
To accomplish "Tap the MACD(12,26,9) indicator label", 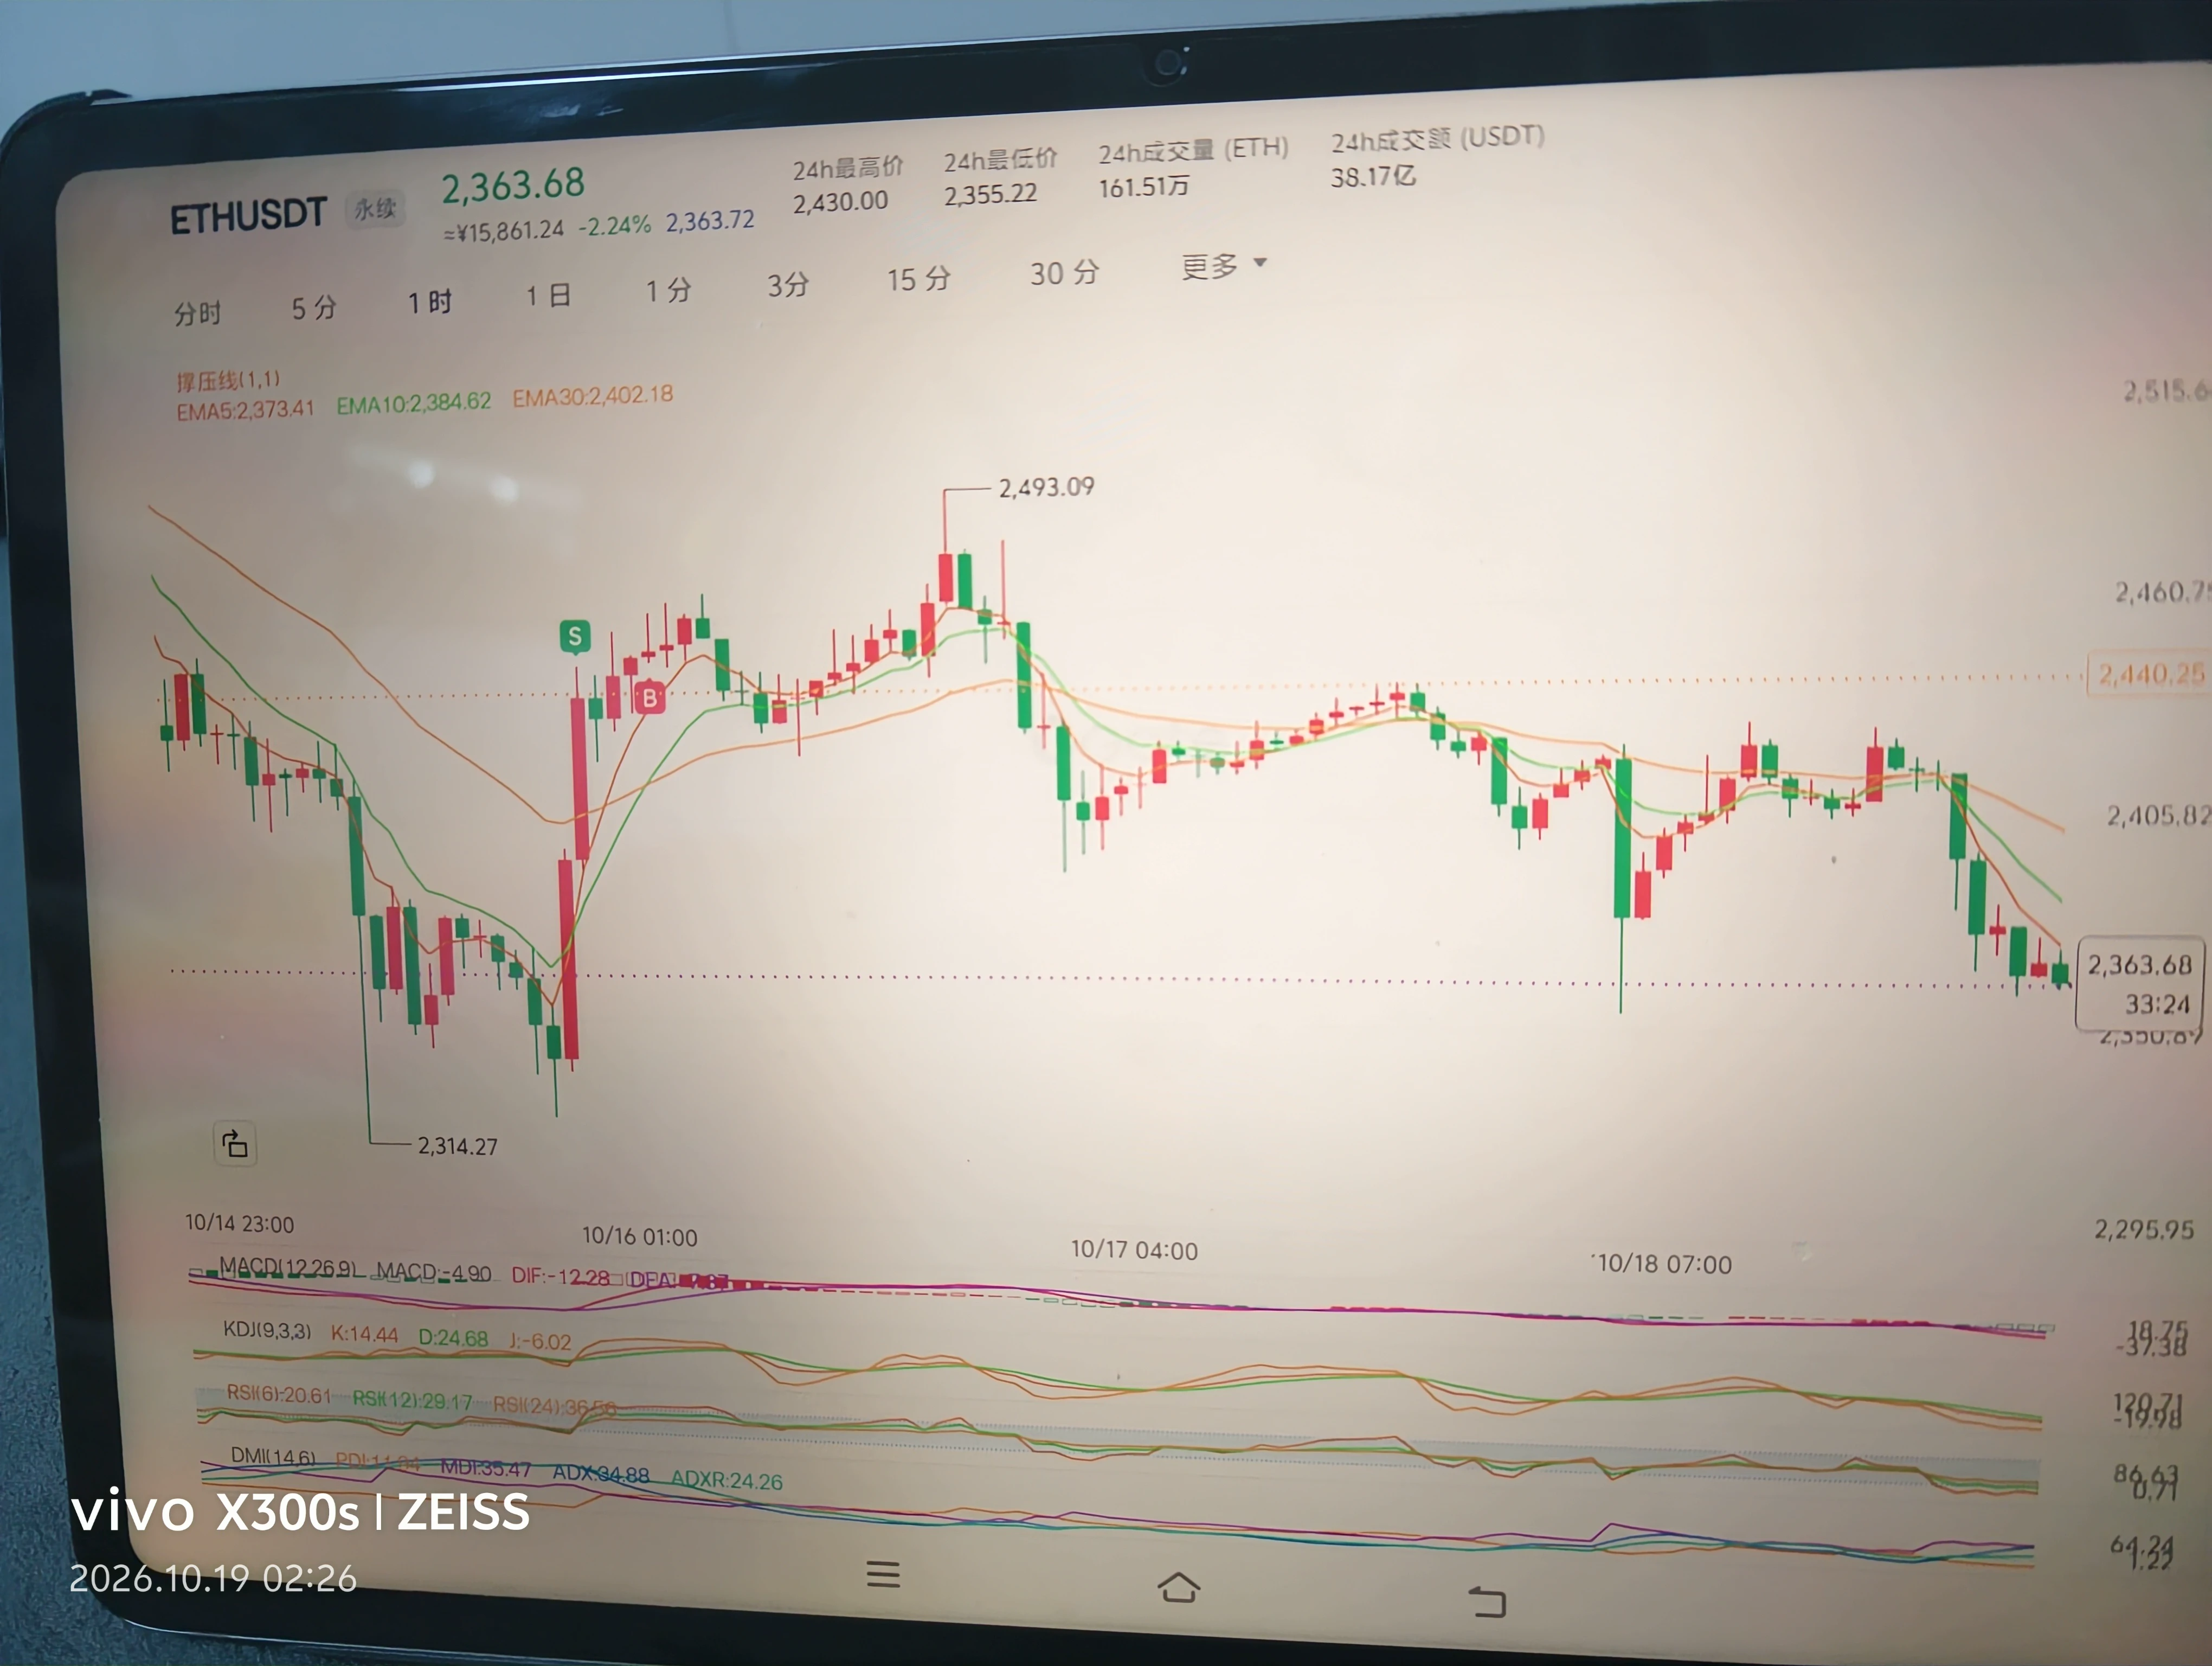I will click(287, 1267).
